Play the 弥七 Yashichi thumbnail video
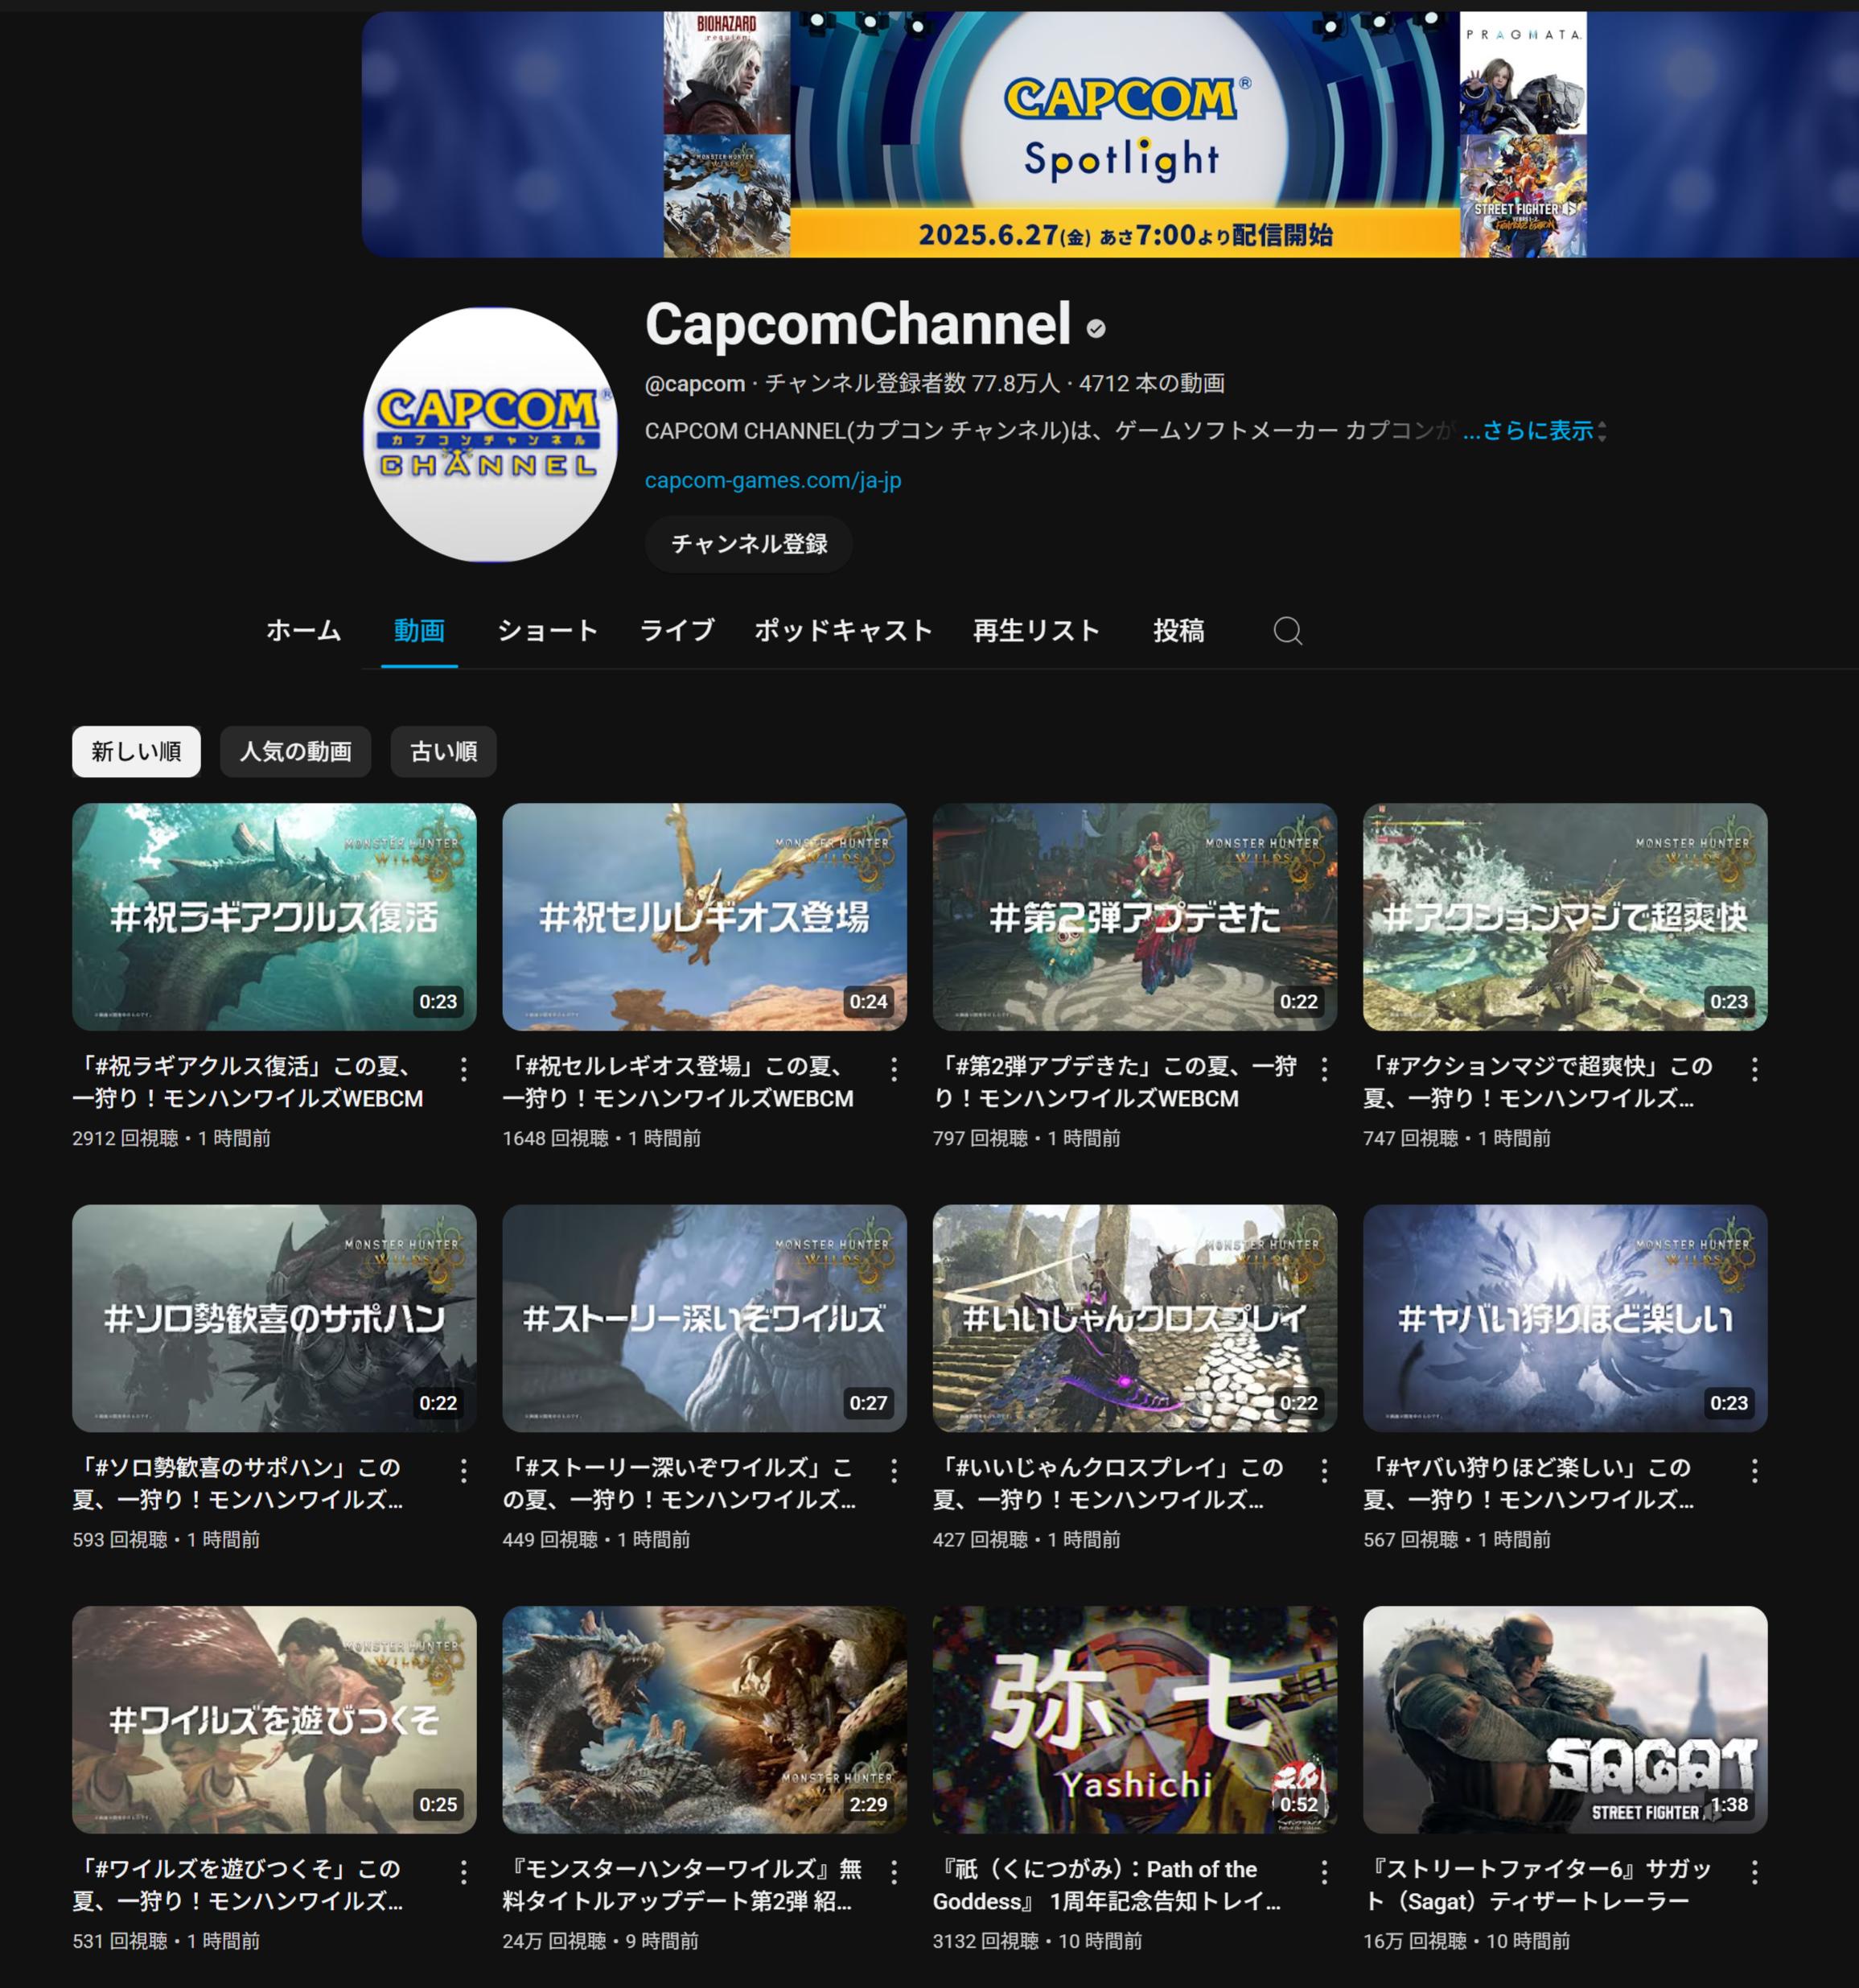Screen dimensions: 1859x1988 point(1134,1719)
